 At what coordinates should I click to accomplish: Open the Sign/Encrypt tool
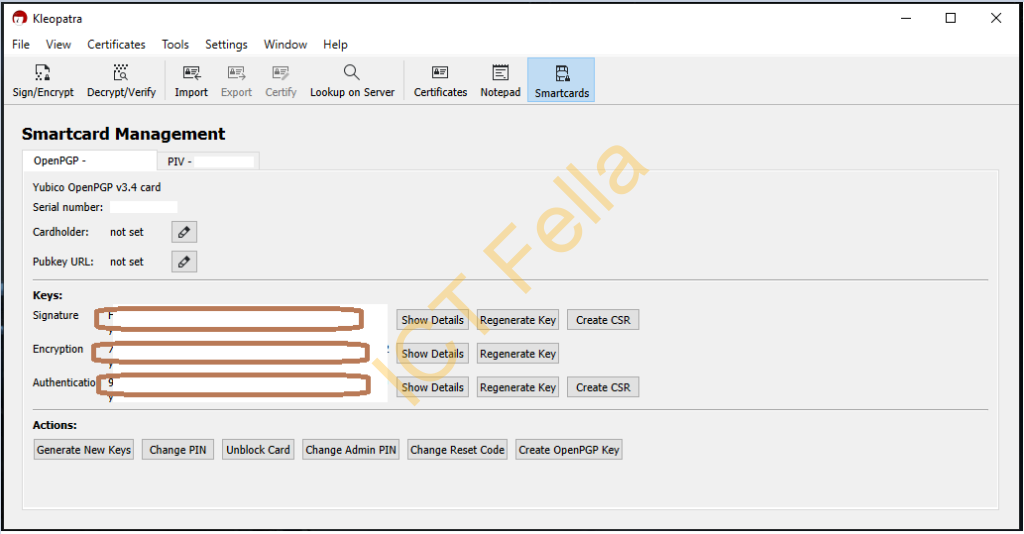pyautogui.click(x=43, y=80)
